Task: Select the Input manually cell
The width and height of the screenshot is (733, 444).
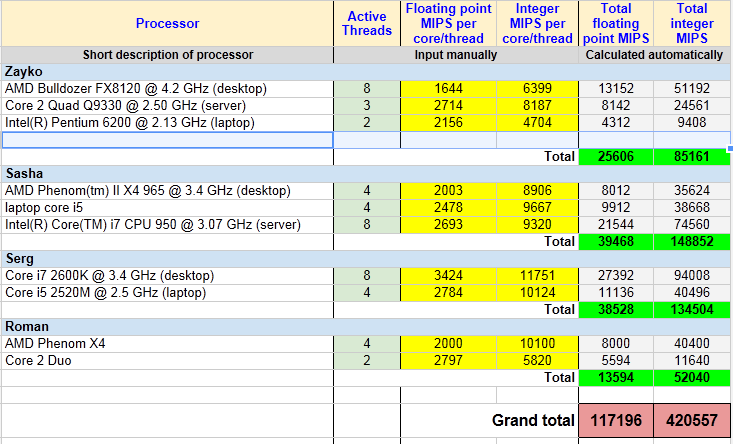Action: click(x=456, y=55)
